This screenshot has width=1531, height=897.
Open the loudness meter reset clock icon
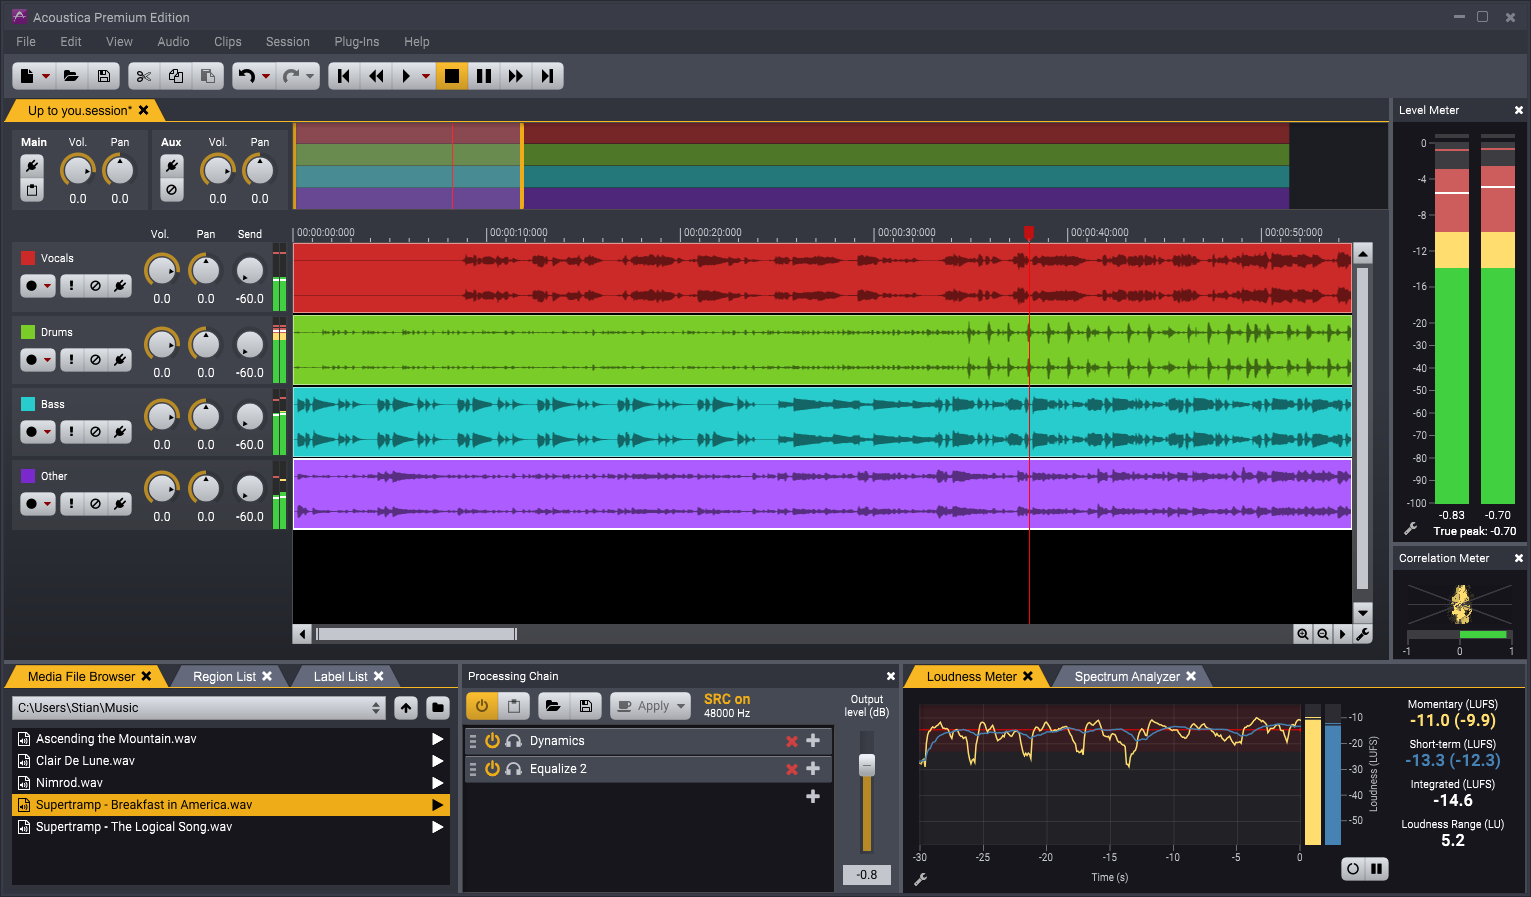pos(1353,868)
